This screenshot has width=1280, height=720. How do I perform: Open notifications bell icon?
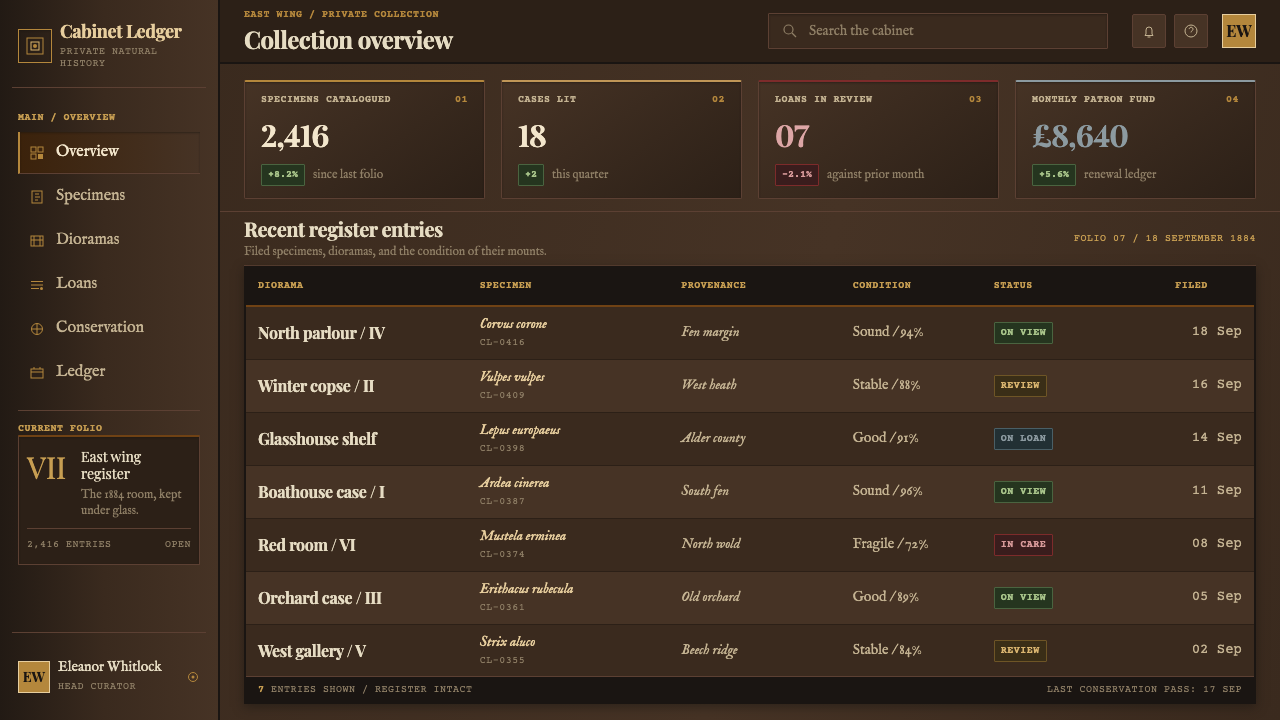point(1149,31)
